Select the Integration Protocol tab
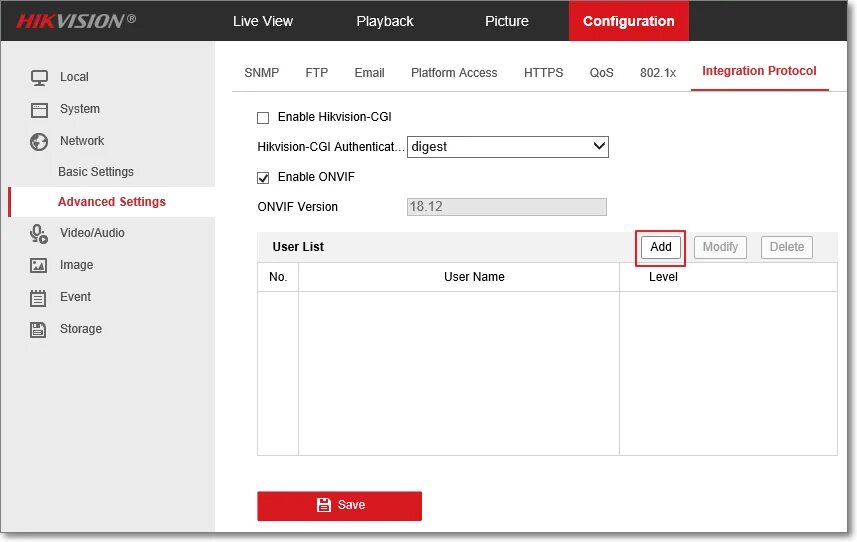The height and width of the screenshot is (542, 857). coord(759,71)
